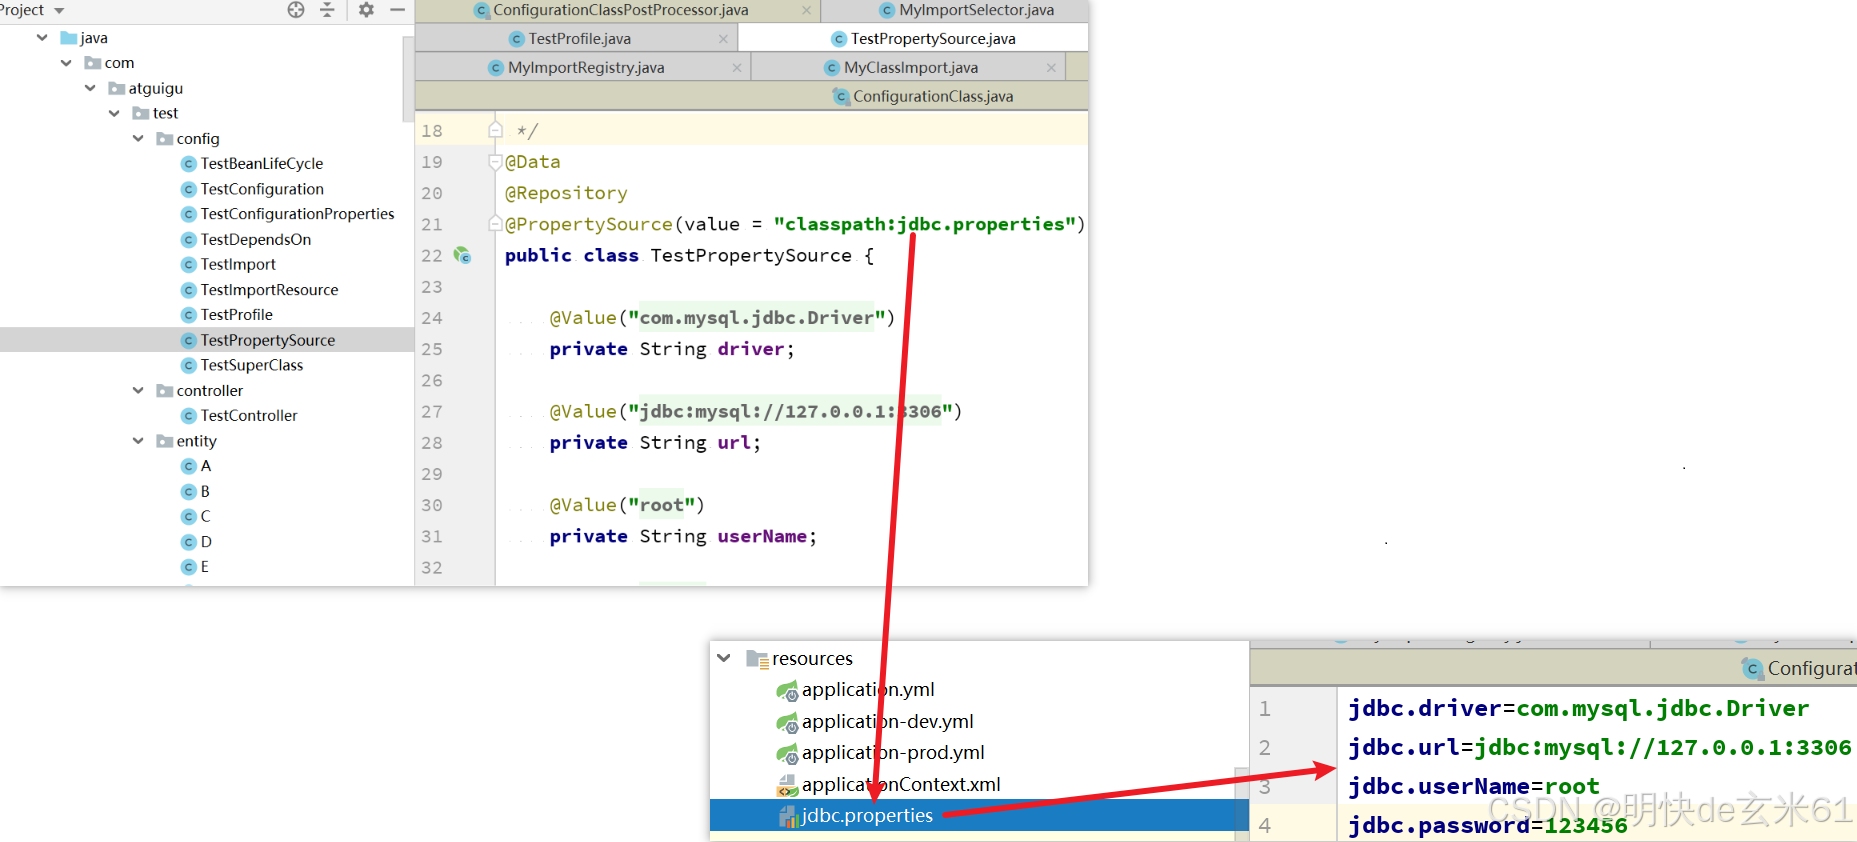The height and width of the screenshot is (842, 1857).
Task: Open application.yml in resources
Action: (x=856, y=690)
